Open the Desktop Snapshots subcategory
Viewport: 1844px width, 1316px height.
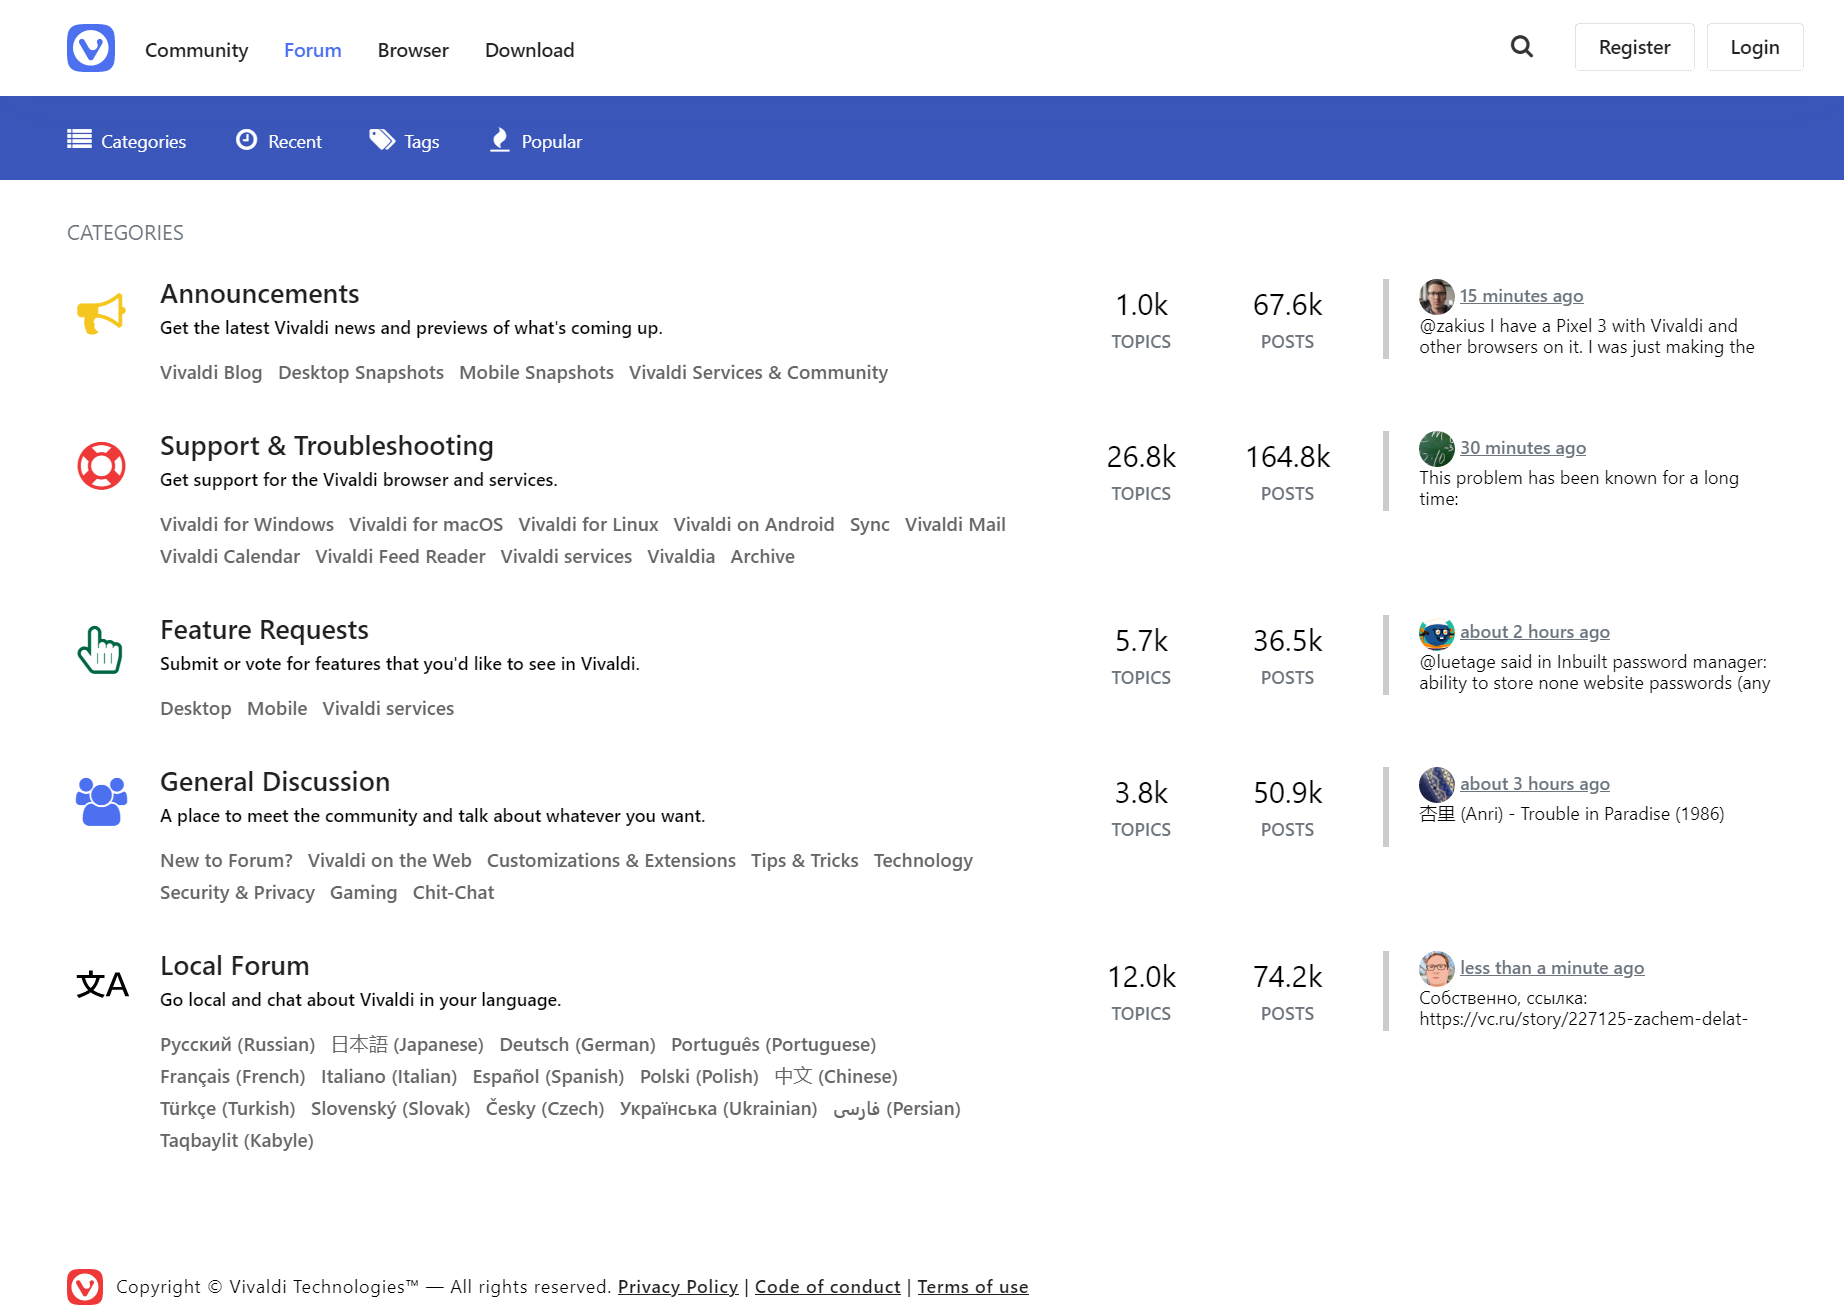coord(361,373)
